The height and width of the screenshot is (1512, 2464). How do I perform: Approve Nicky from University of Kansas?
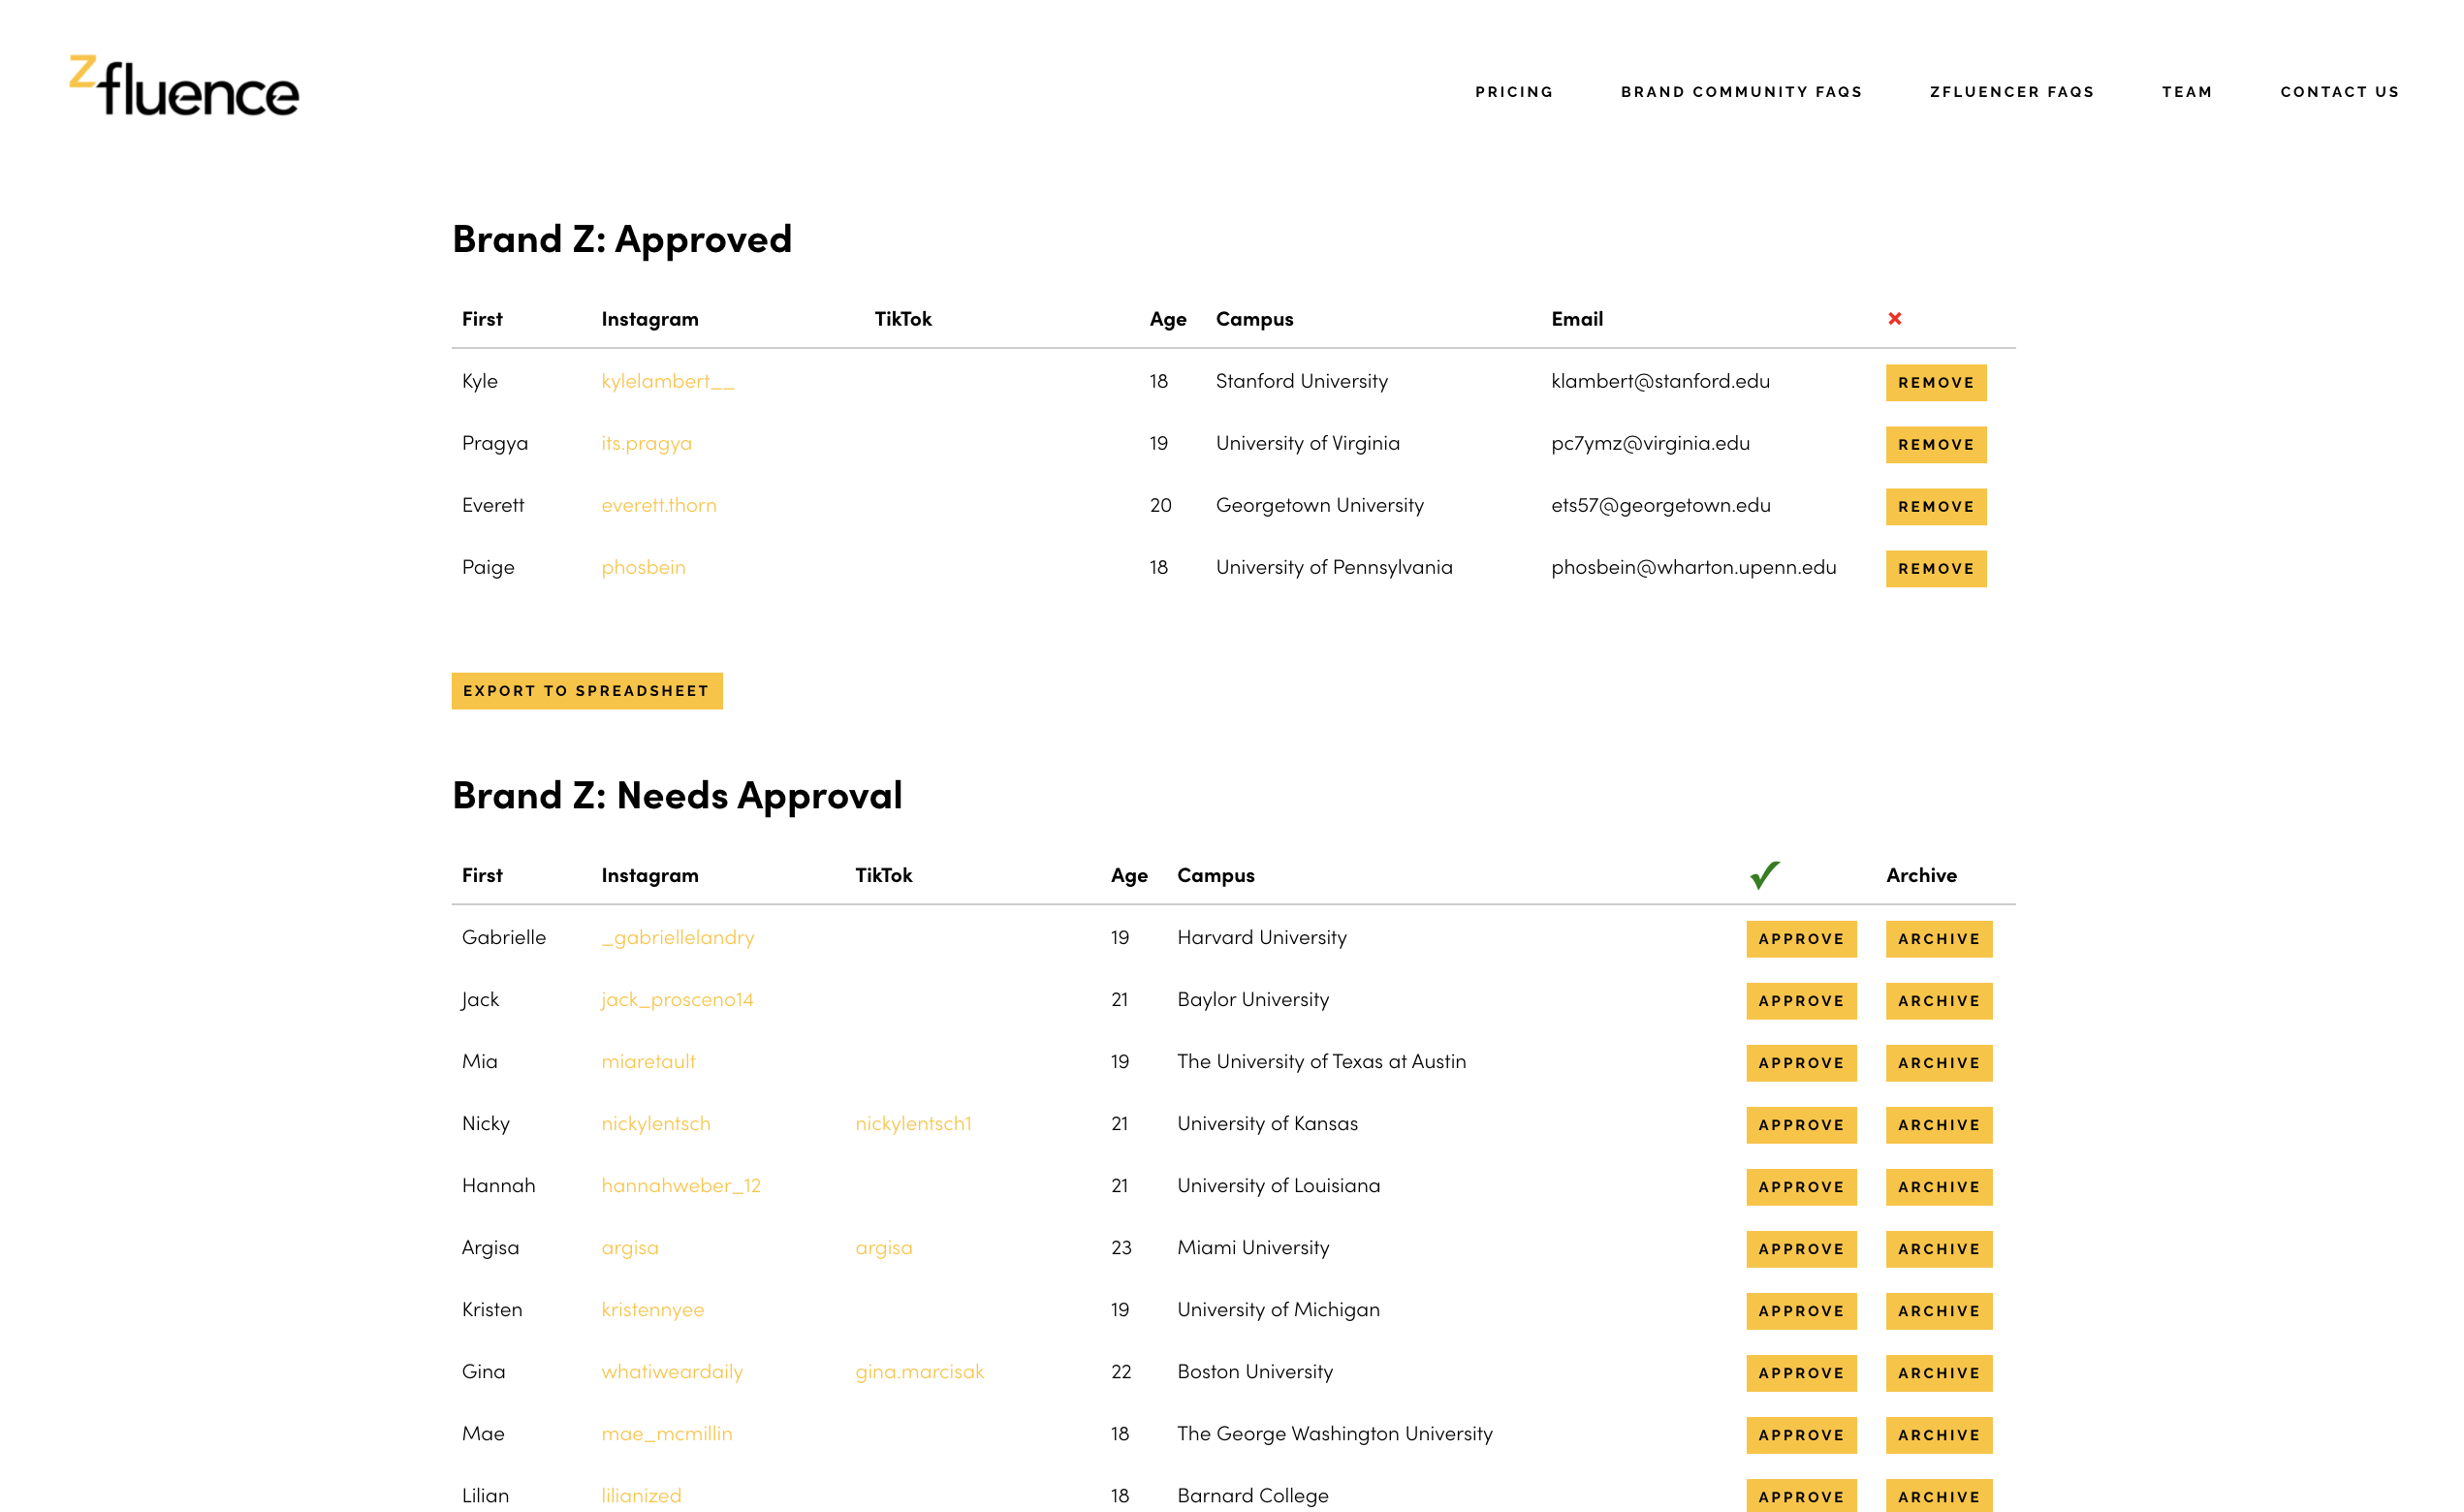point(1801,1125)
